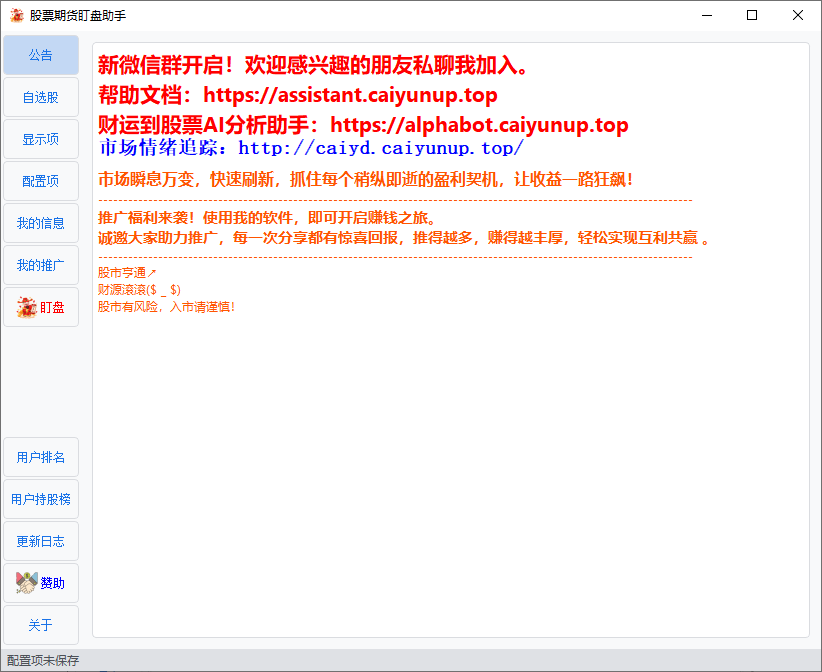Open 用户排名 user ranking

pos(41,457)
